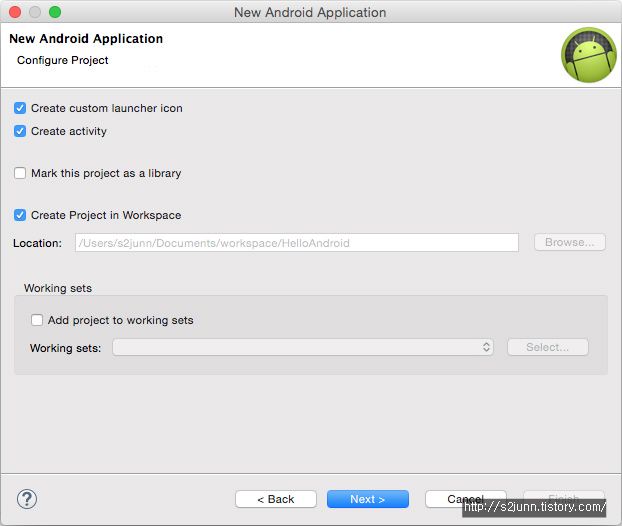622x526 pixels.
Task: Open the Working sets combo box
Action: tap(303, 347)
